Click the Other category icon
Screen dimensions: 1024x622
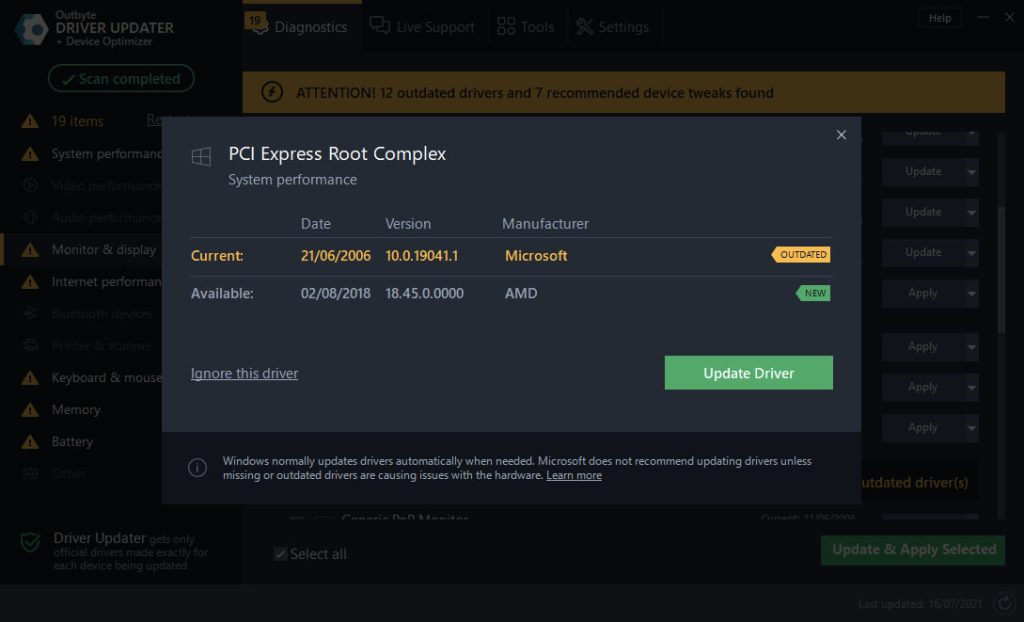tap(30, 473)
